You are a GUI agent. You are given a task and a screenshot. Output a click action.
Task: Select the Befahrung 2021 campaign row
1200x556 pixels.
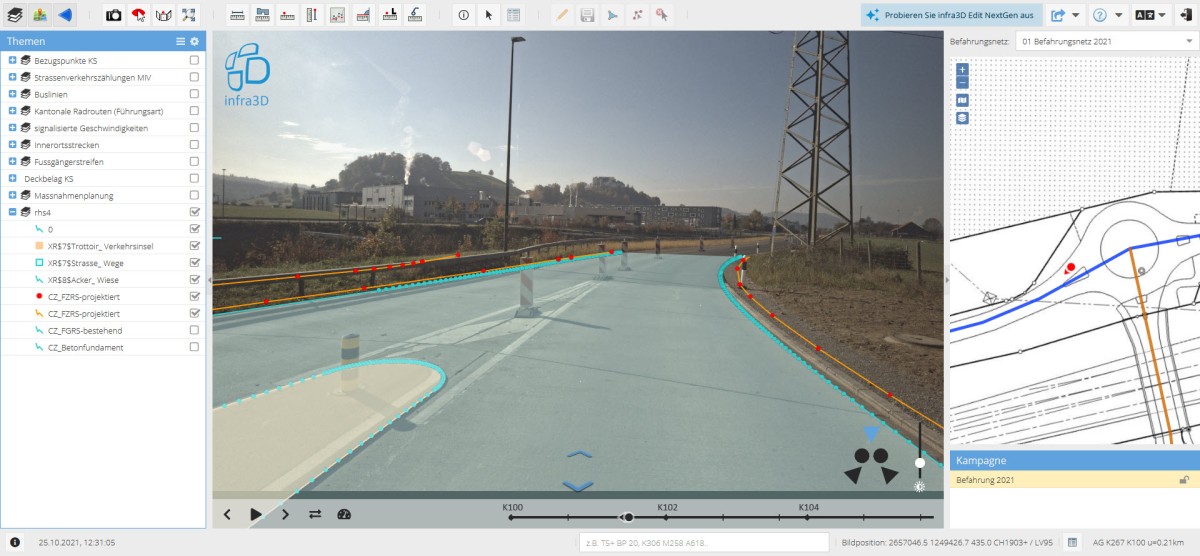click(1074, 480)
